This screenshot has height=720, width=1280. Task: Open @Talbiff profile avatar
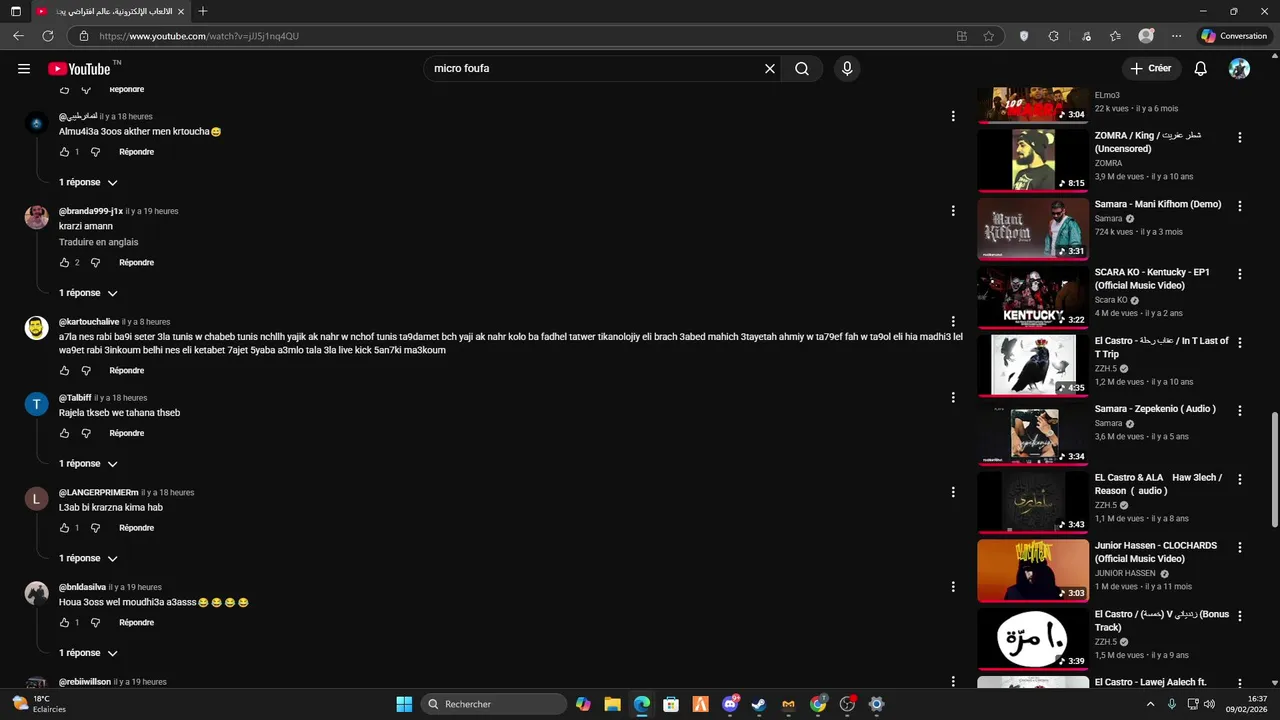[36, 405]
